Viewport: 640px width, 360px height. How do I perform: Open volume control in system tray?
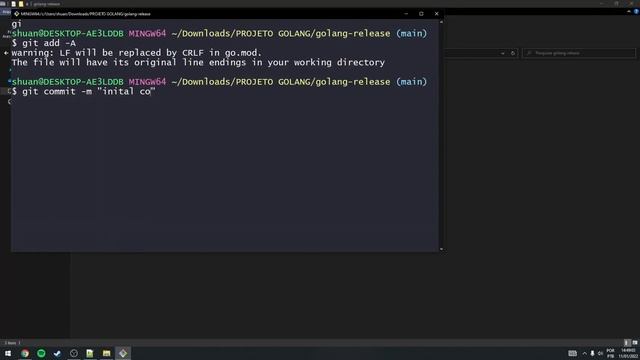point(600,353)
